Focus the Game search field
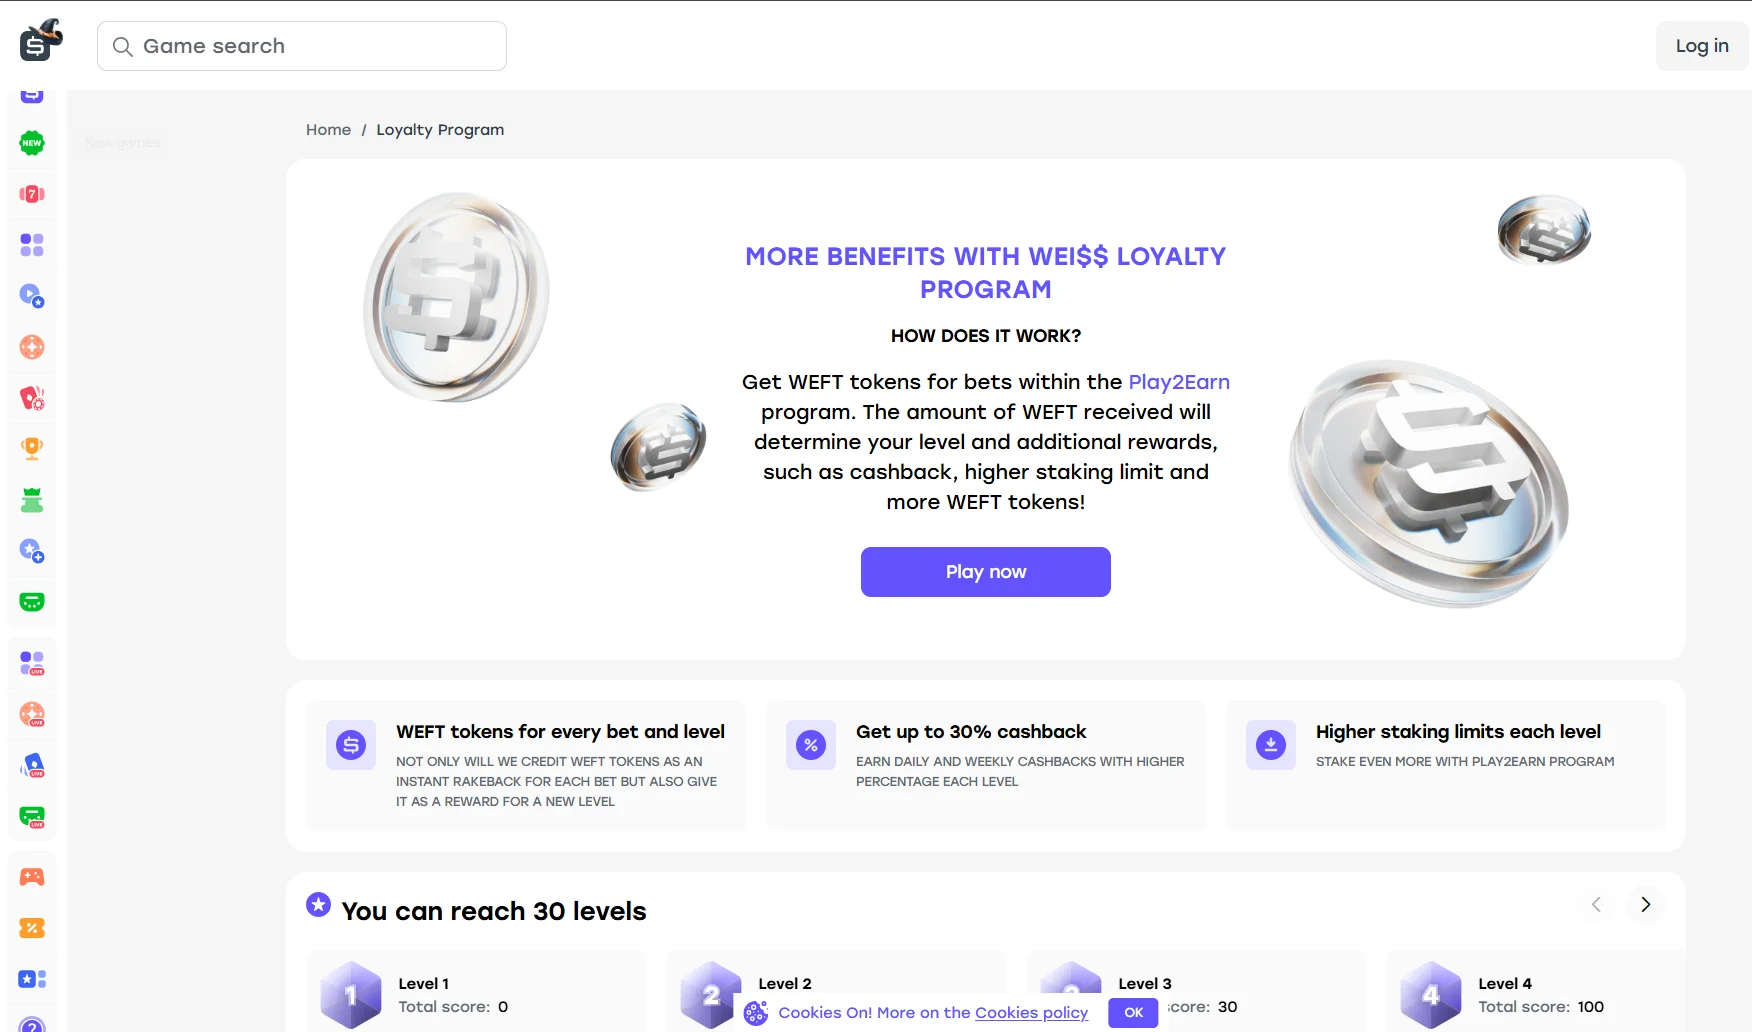This screenshot has height=1032, width=1752. pyautogui.click(x=302, y=46)
